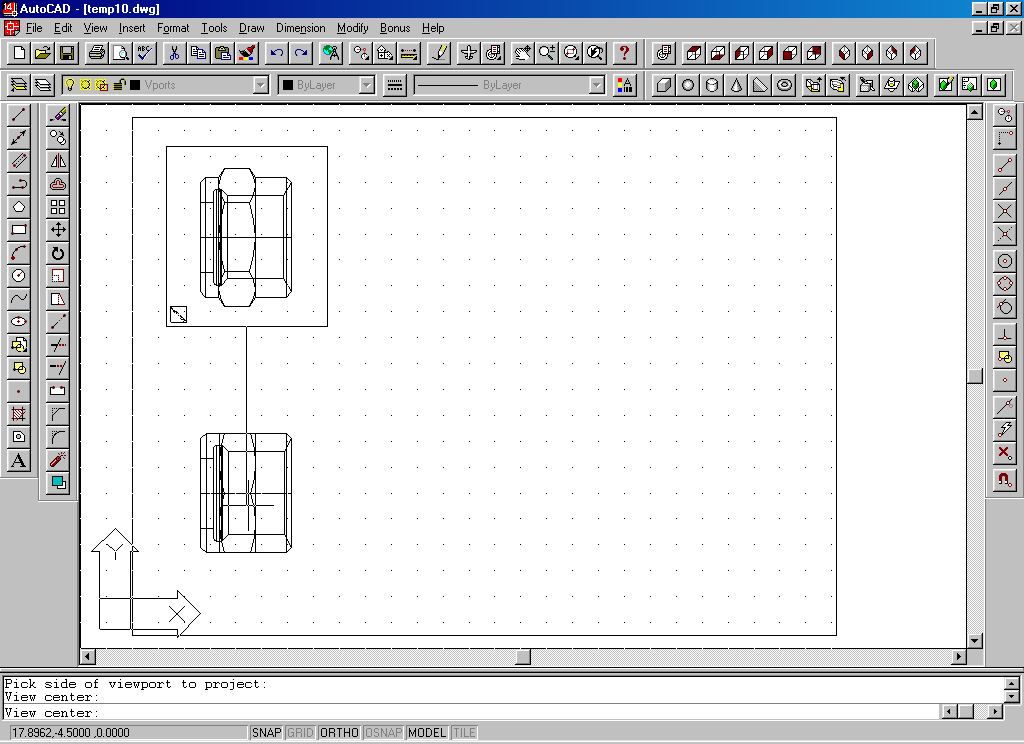This screenshot has height=744, width=1024.
Task: Open the Draw menu
Action: [x=251, y=28]
